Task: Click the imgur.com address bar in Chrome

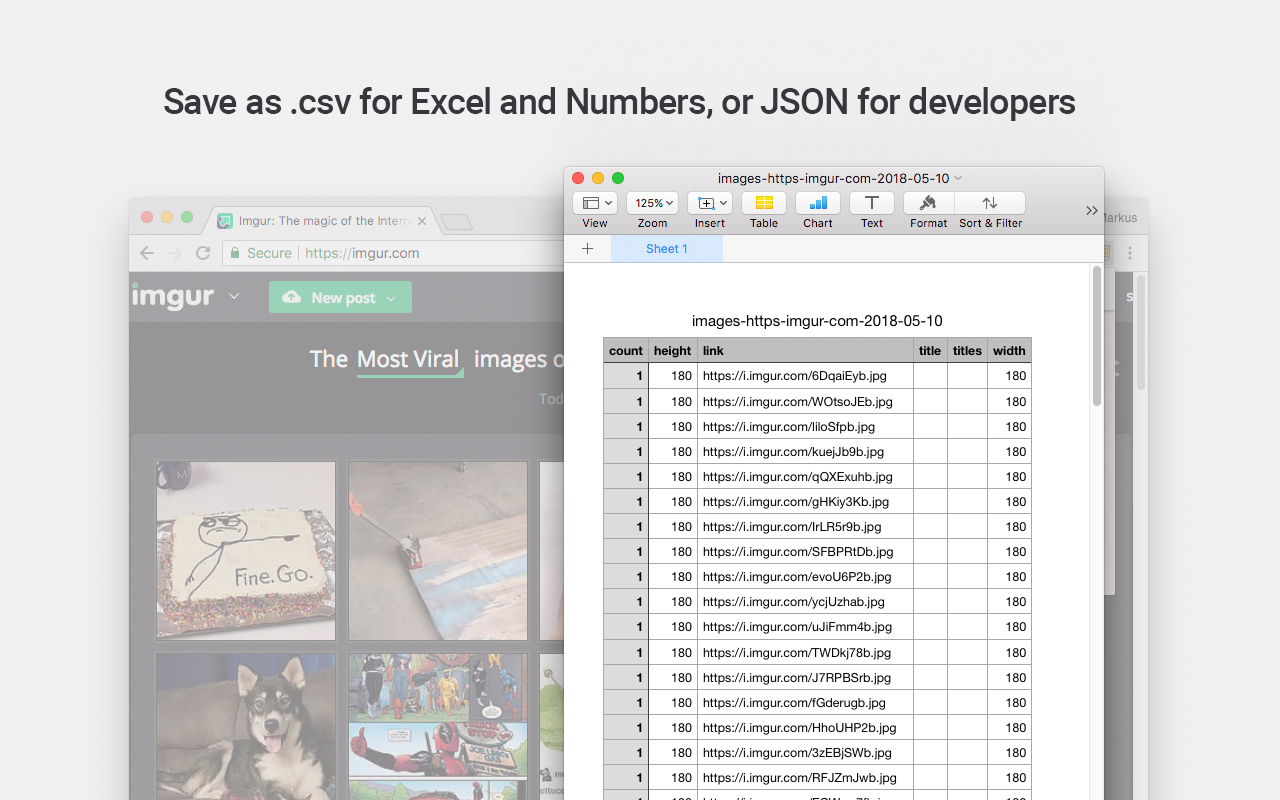Action: [395, 253]
